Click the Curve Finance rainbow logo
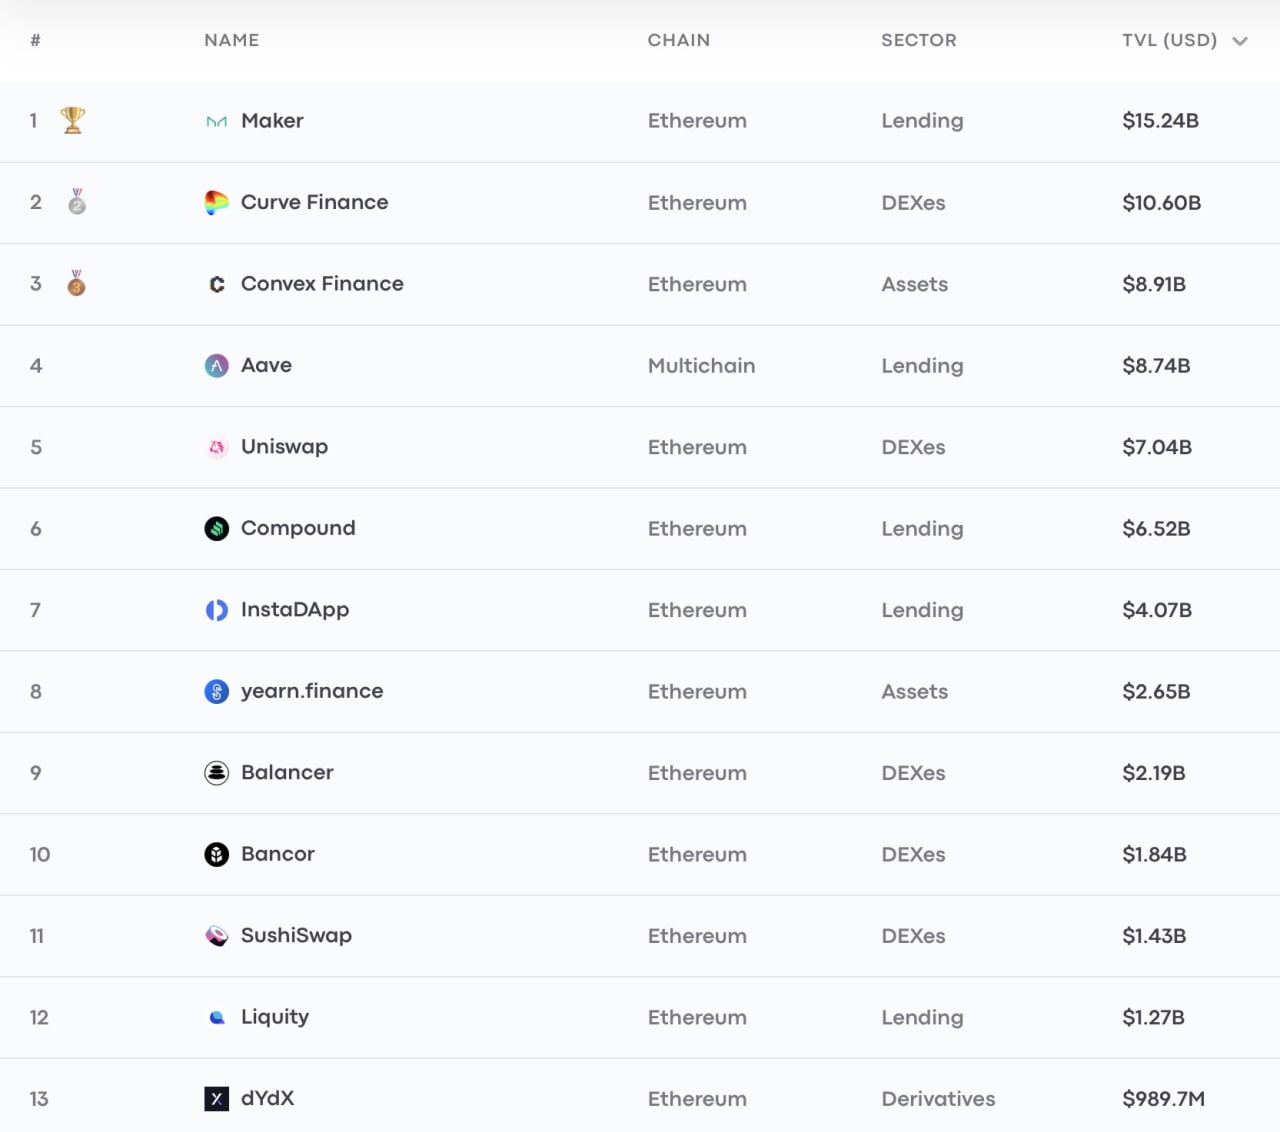Viewport: 1280px width, 1132px height. 216,202
